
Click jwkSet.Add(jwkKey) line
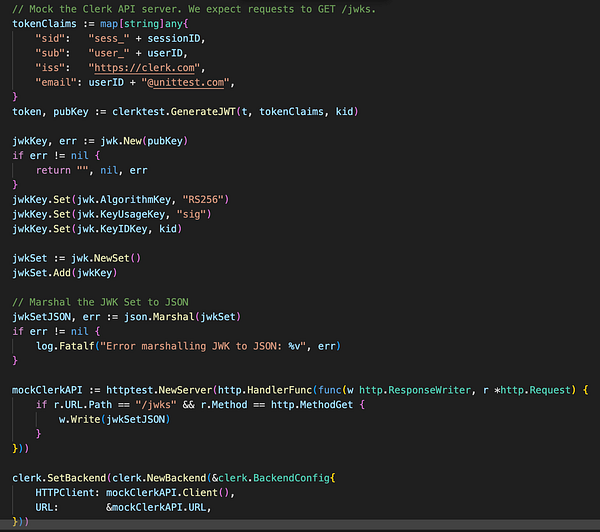pos(65,273)
